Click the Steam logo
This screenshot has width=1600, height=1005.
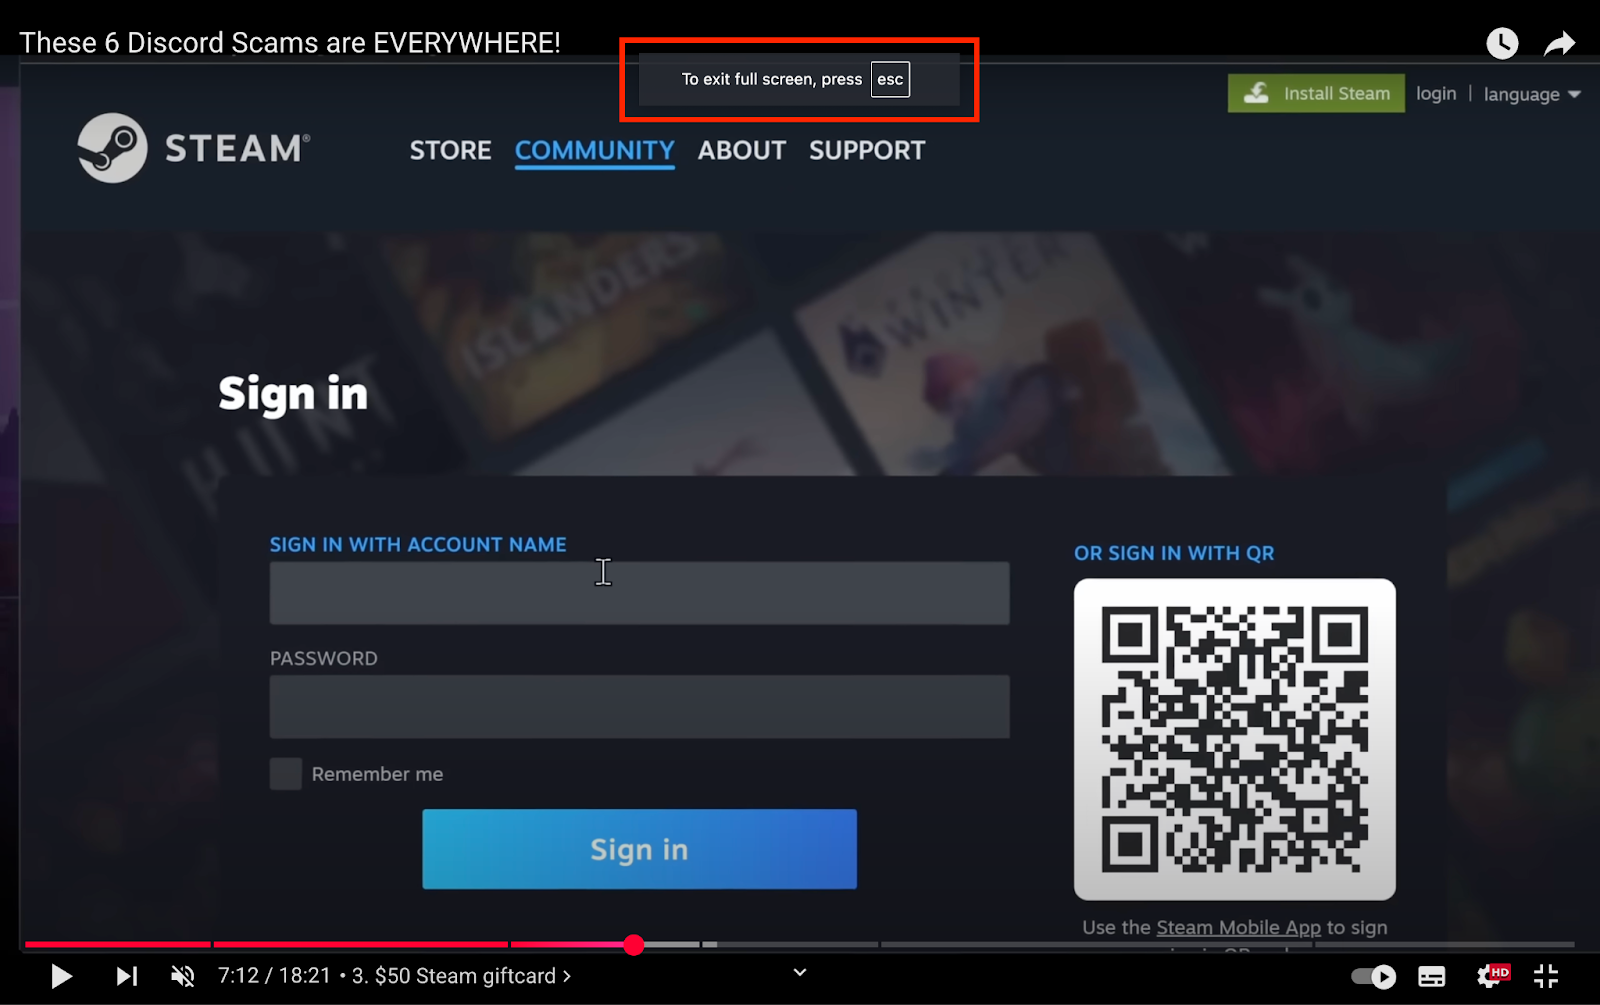[x=194, y=148]
